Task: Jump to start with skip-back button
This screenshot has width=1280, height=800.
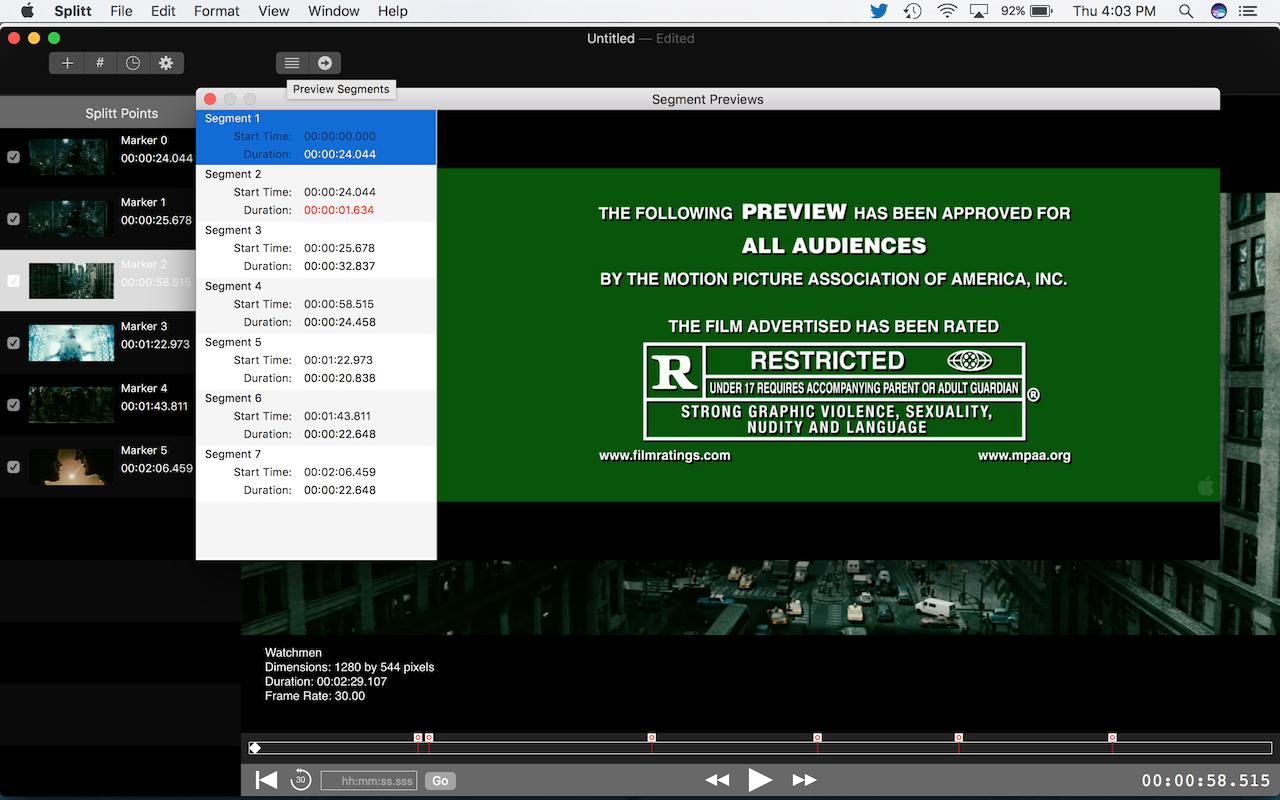Action: 266,780
